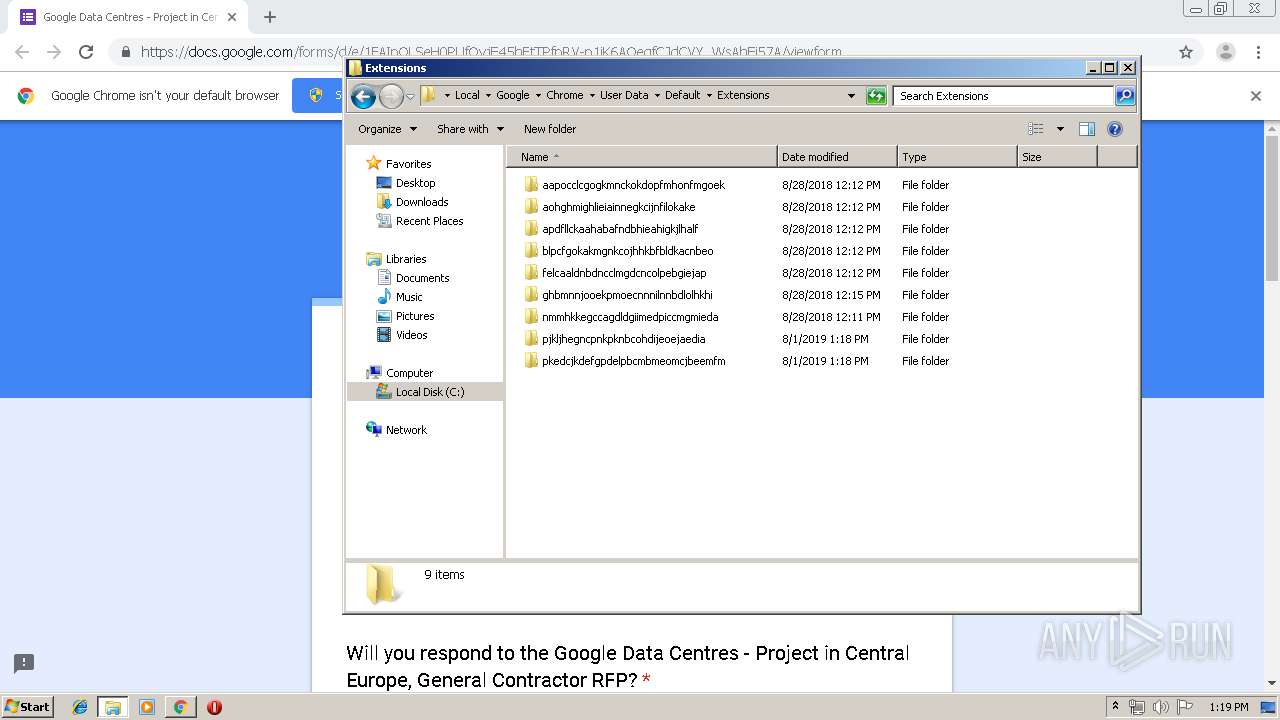Viewport: 1280px width, 720px height.
Task: Toggle the preview pane icon
Action: (x=1087, y=129)
